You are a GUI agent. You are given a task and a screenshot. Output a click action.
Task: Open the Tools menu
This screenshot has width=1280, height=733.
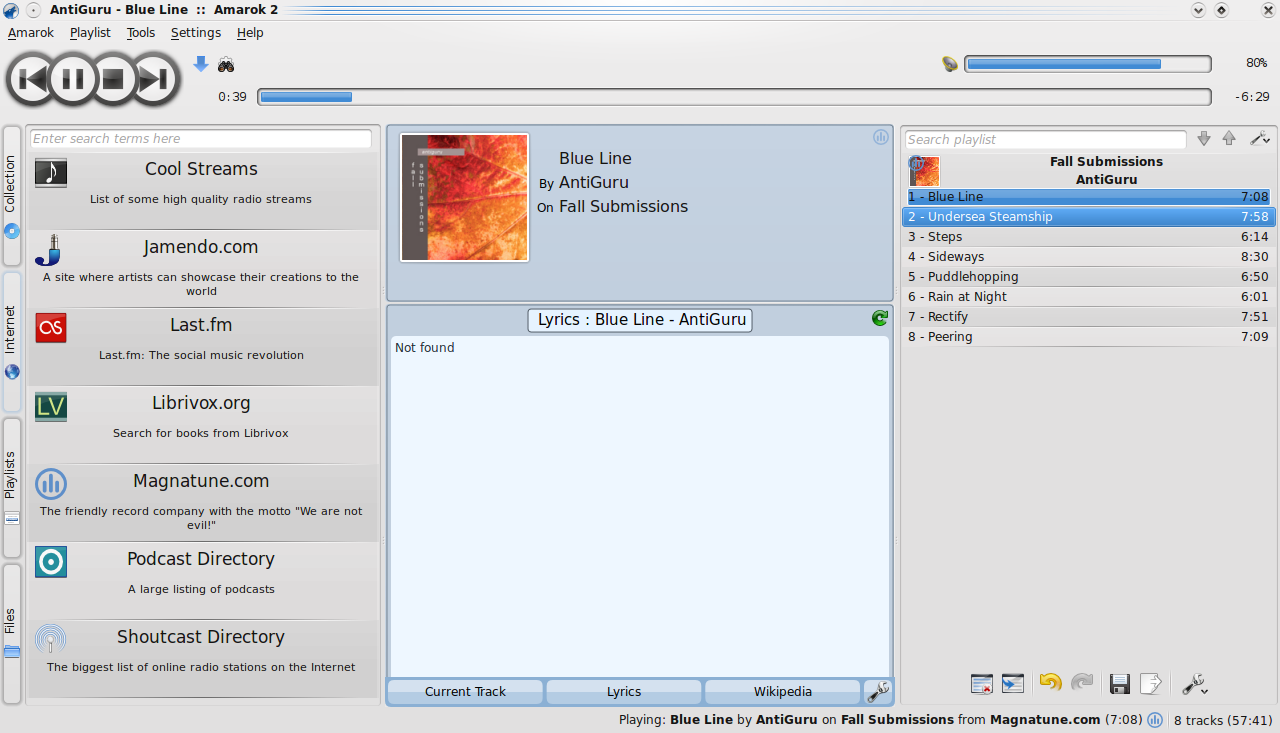141,32
